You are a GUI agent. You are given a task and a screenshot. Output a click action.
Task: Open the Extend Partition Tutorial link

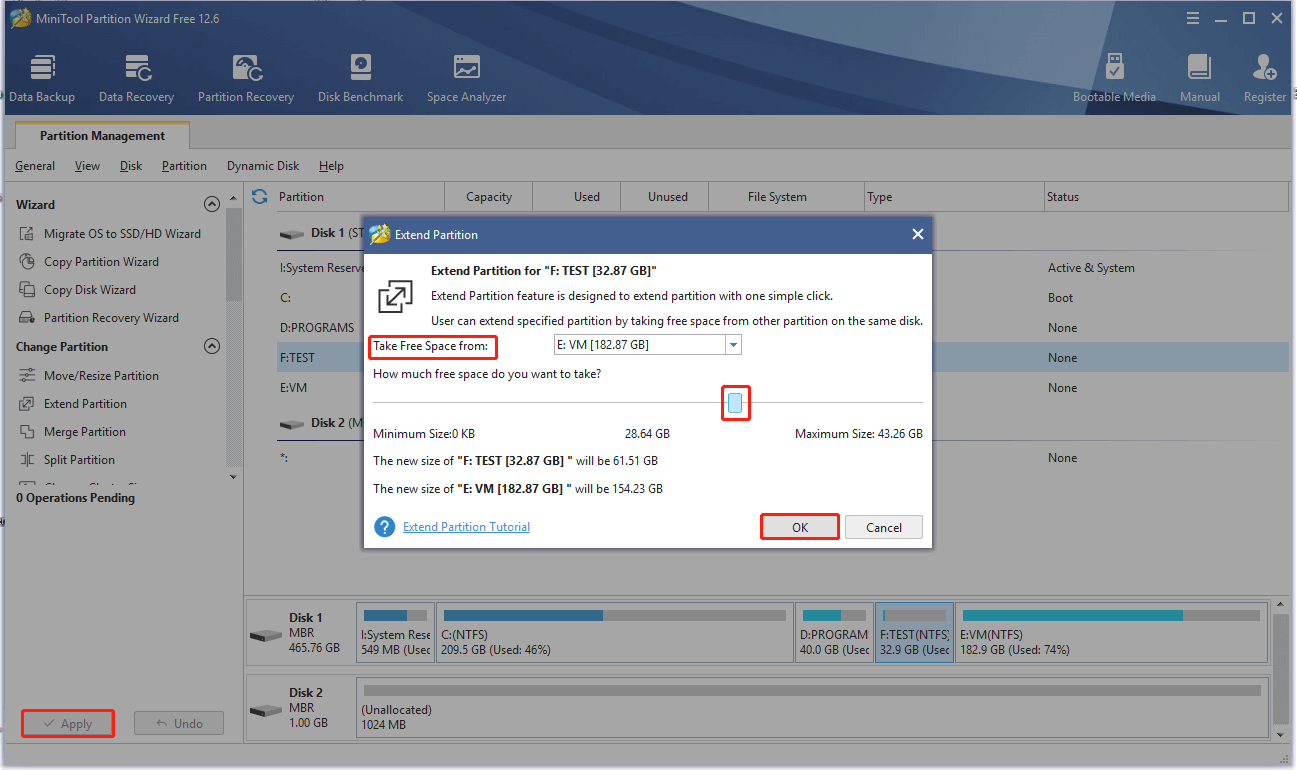[466, 527]
